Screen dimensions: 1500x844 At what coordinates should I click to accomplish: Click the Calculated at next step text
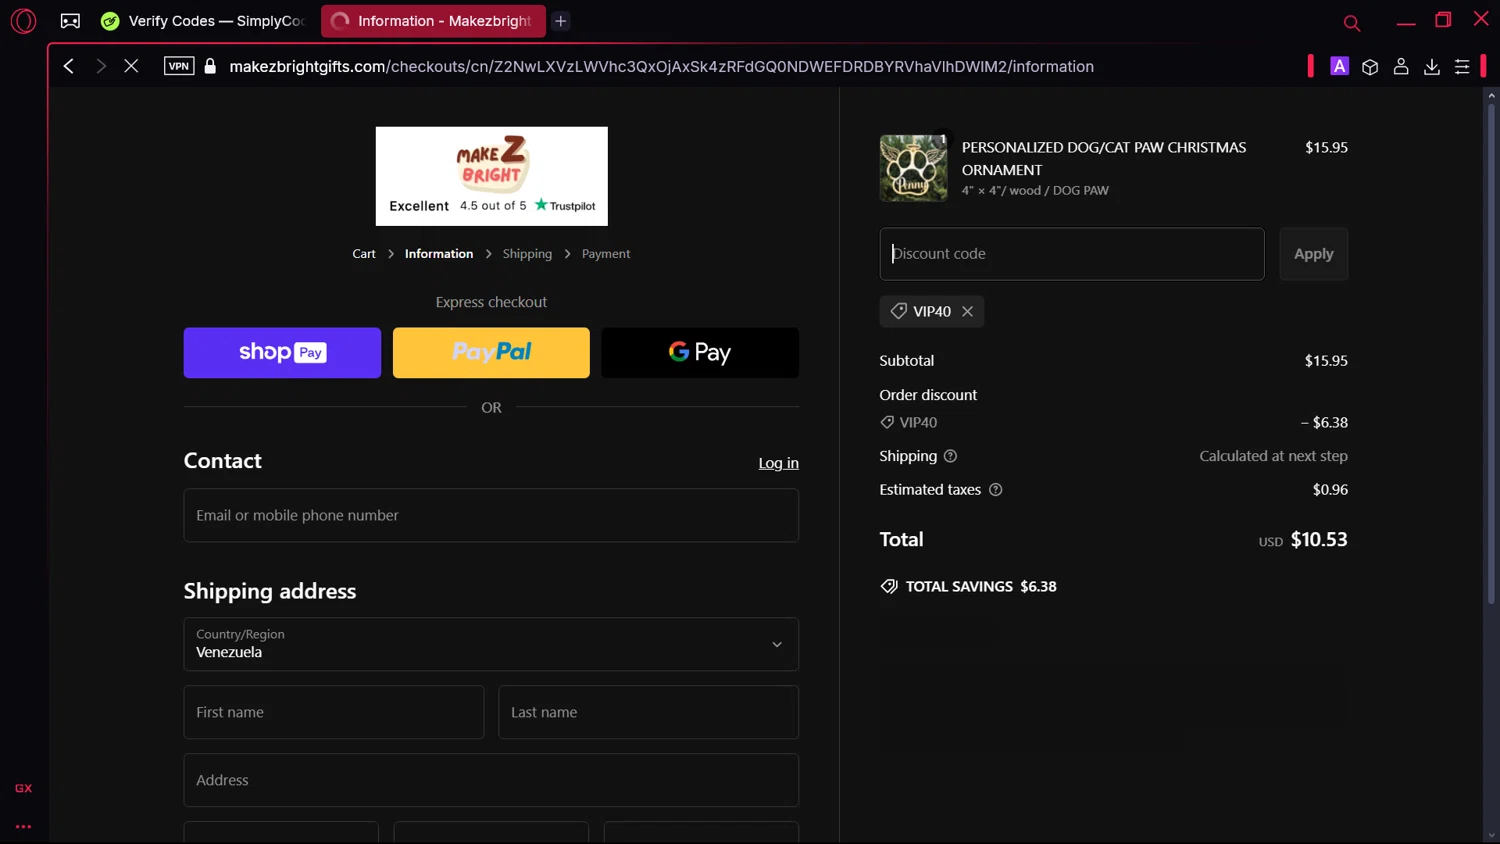coord(1273,456)
